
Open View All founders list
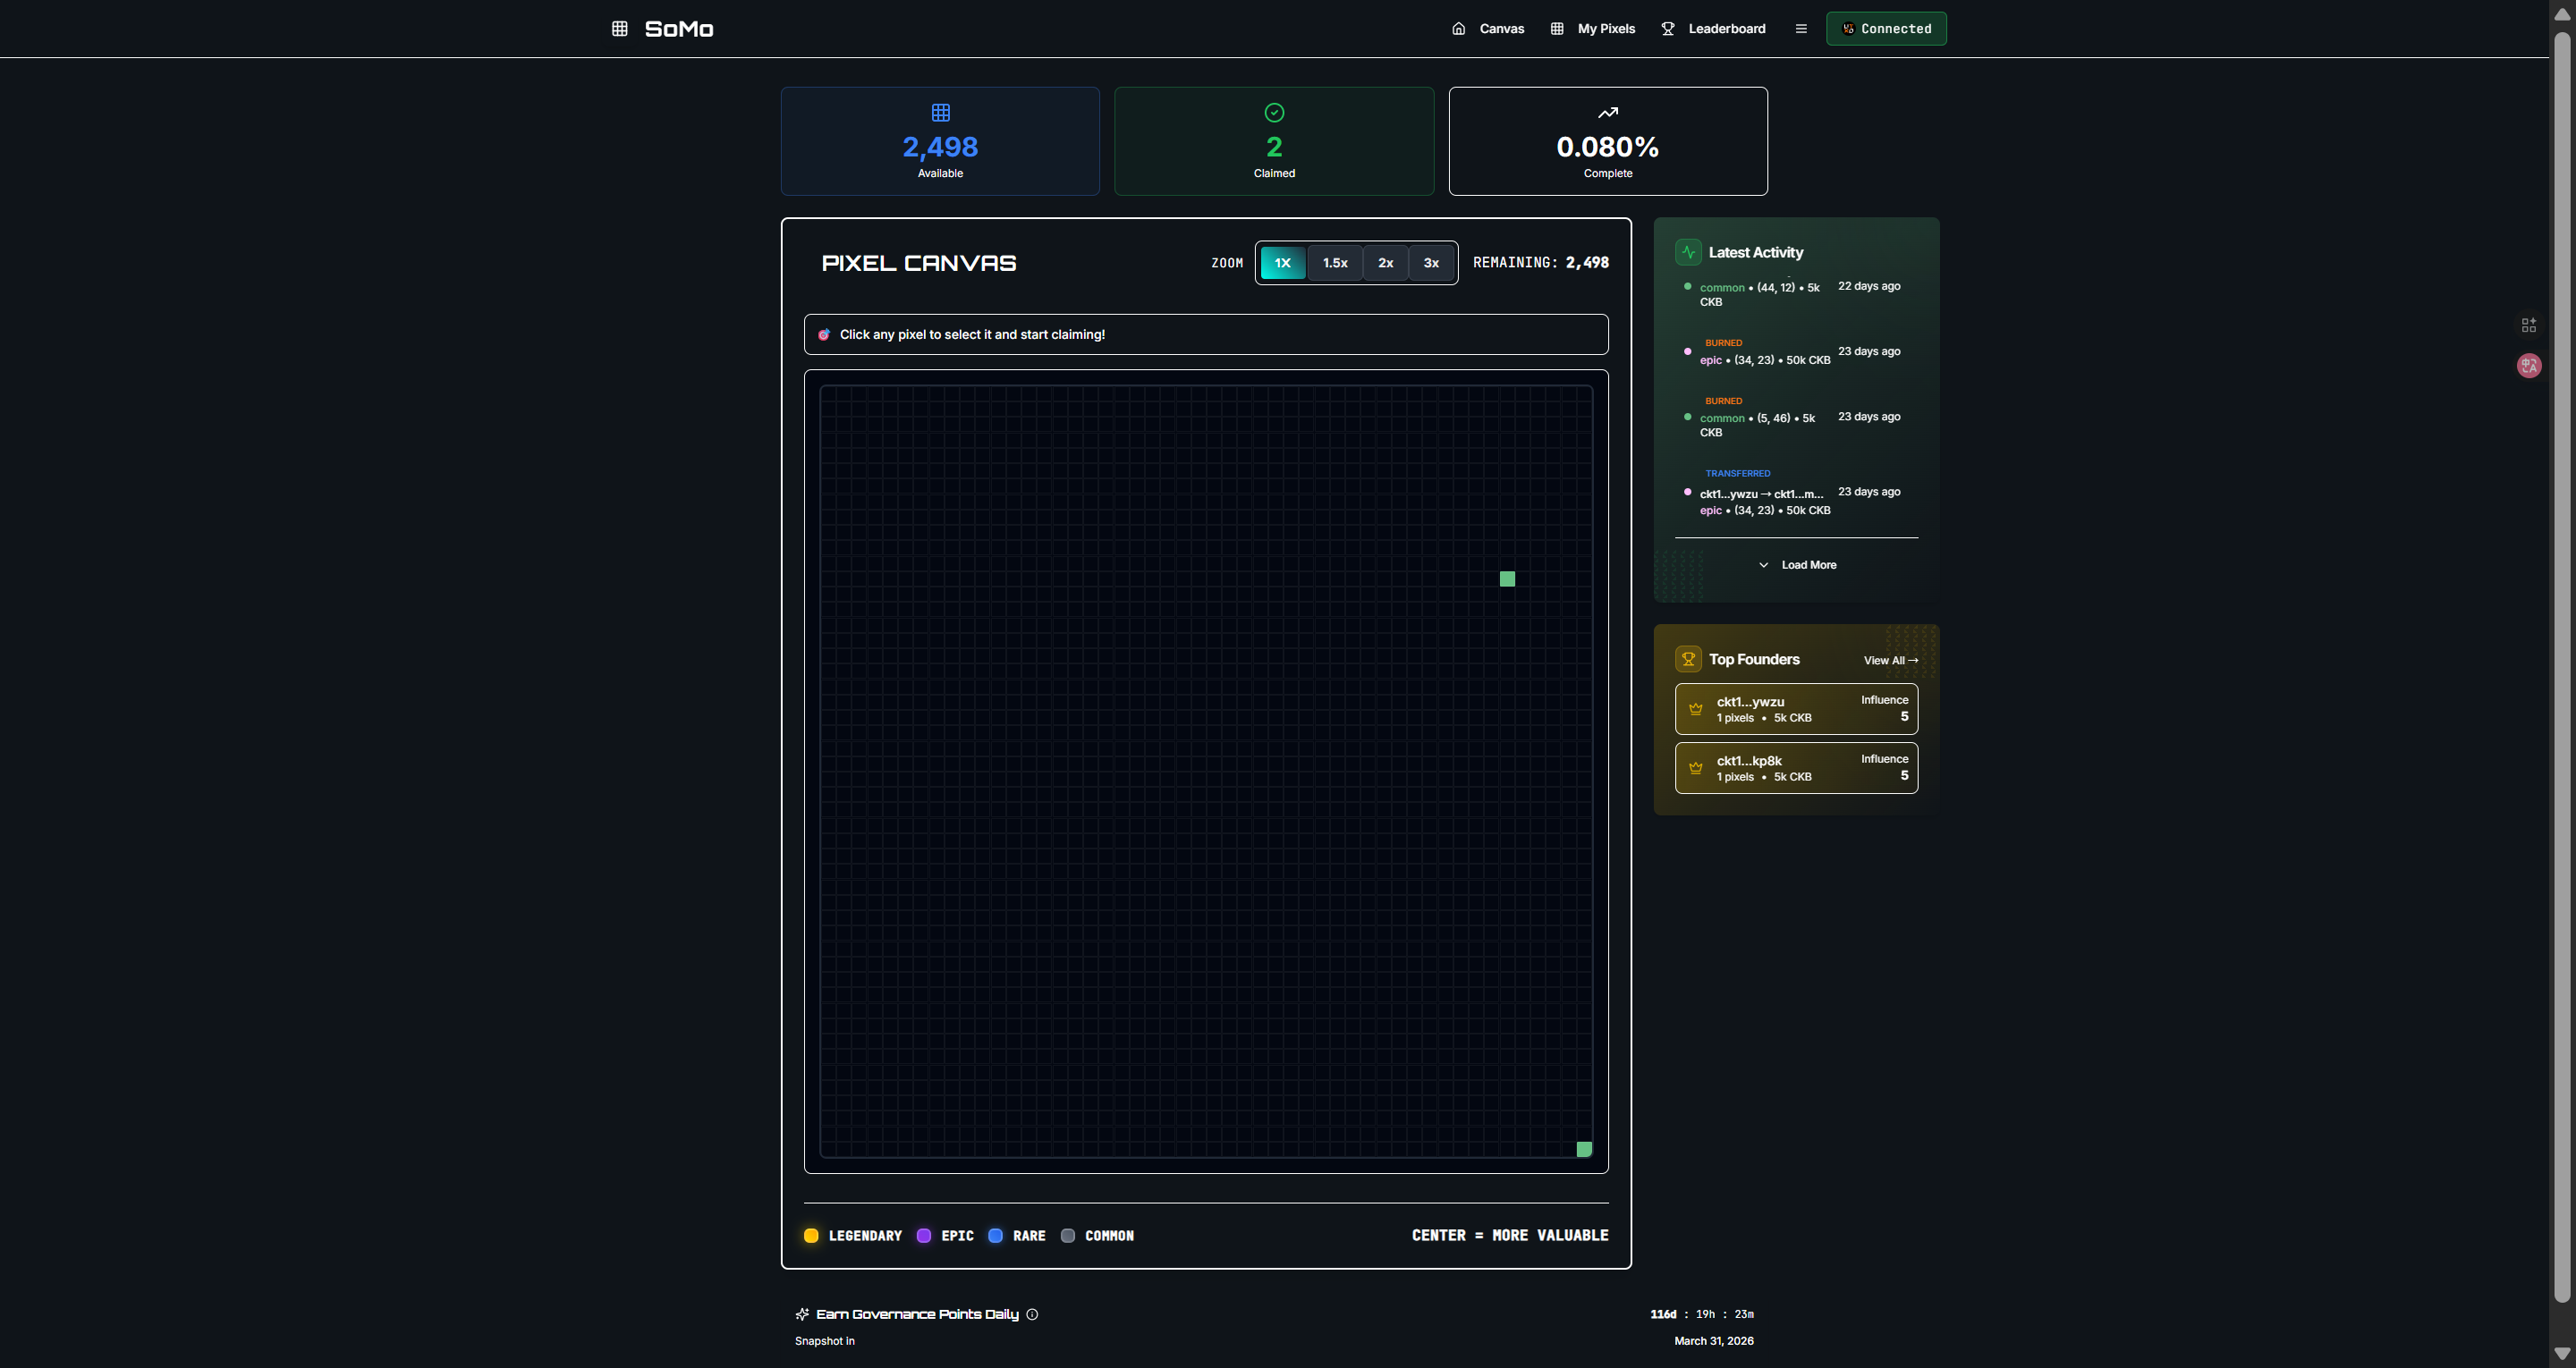tap(1889, 660)
